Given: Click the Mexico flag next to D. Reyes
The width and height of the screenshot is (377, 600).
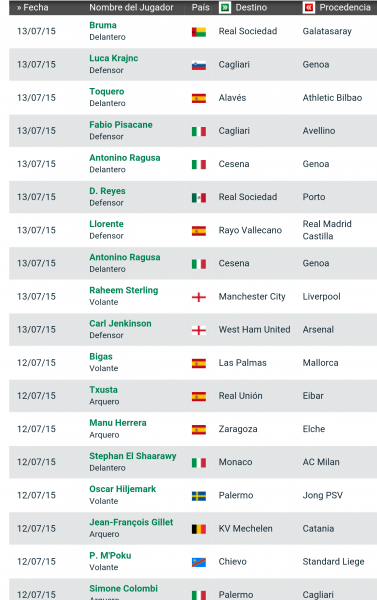Looking at the screenshot, I should click(x=199, y=197).
